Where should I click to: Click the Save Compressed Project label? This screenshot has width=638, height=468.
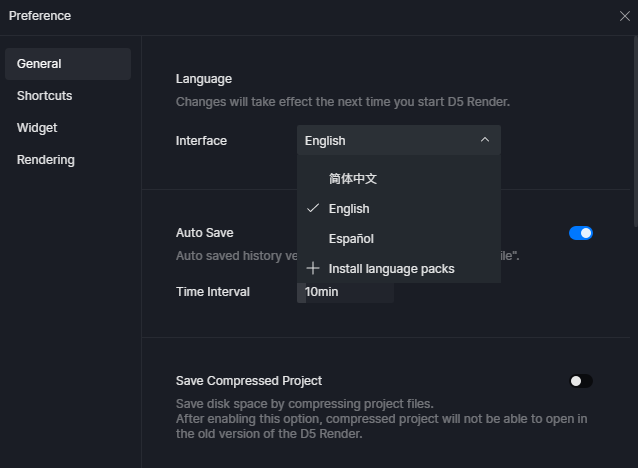coord(249,381)
